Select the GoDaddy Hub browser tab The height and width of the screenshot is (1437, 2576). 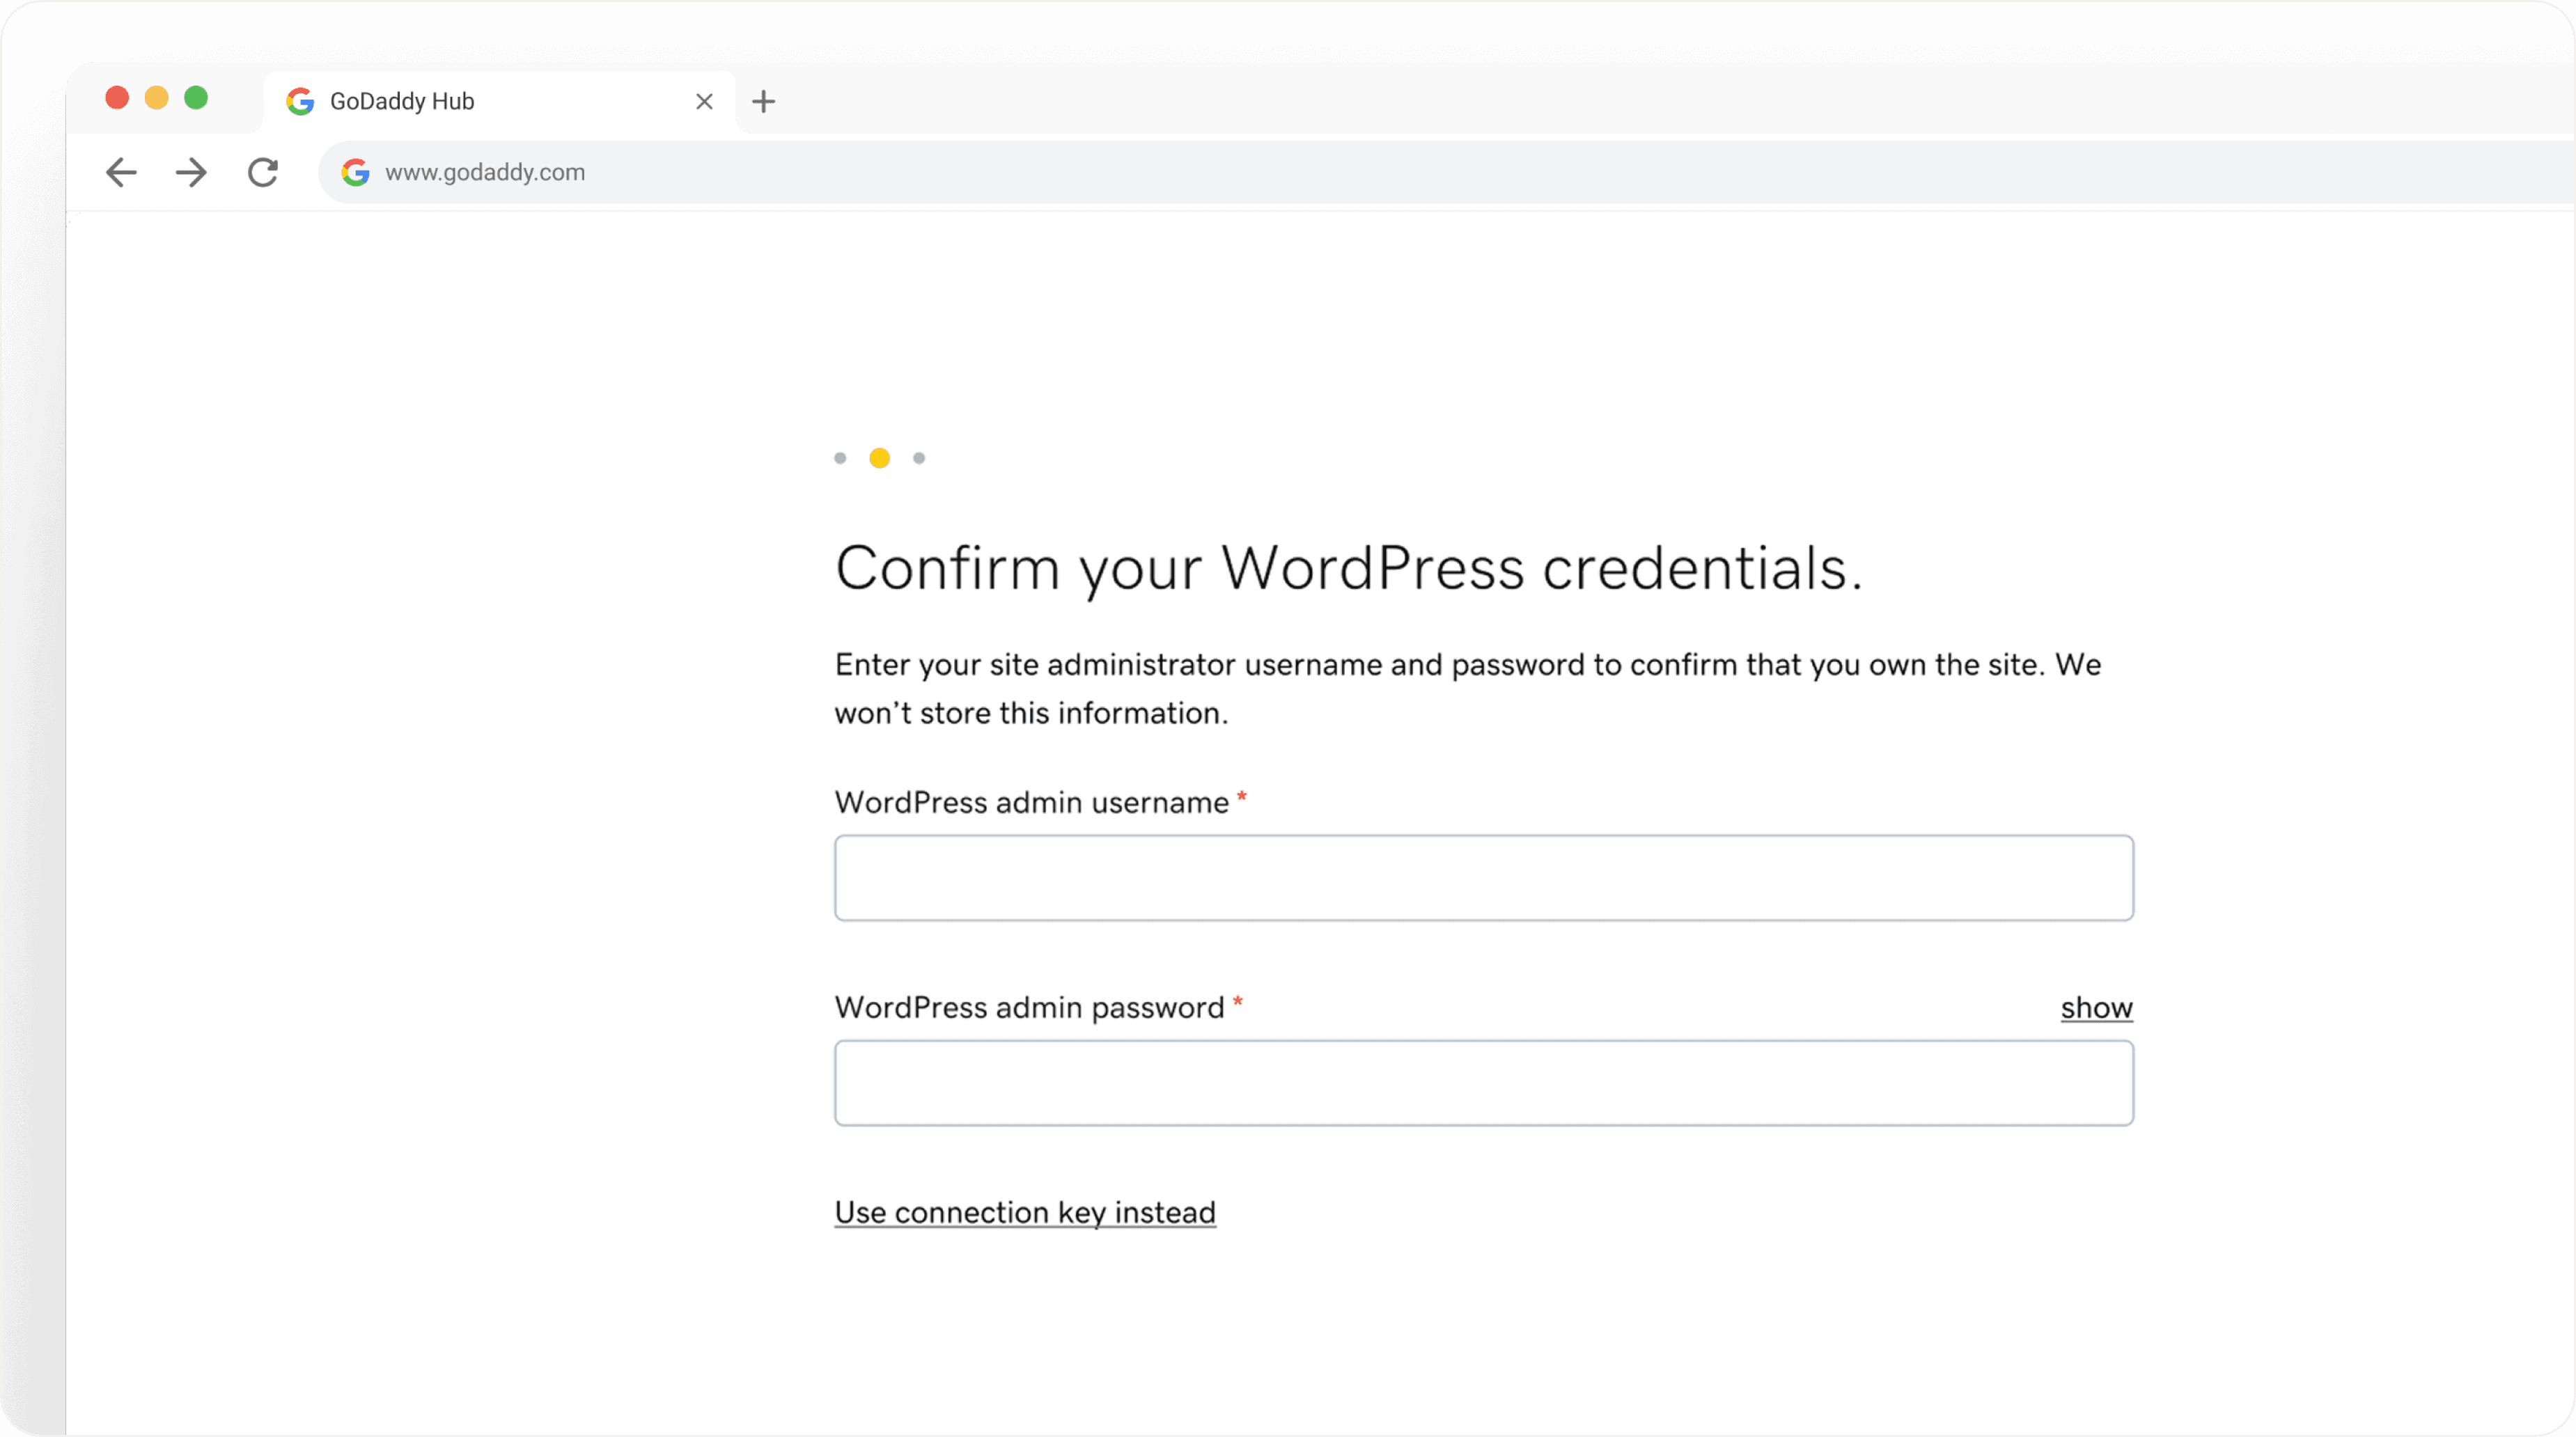[x=499, y=101]
